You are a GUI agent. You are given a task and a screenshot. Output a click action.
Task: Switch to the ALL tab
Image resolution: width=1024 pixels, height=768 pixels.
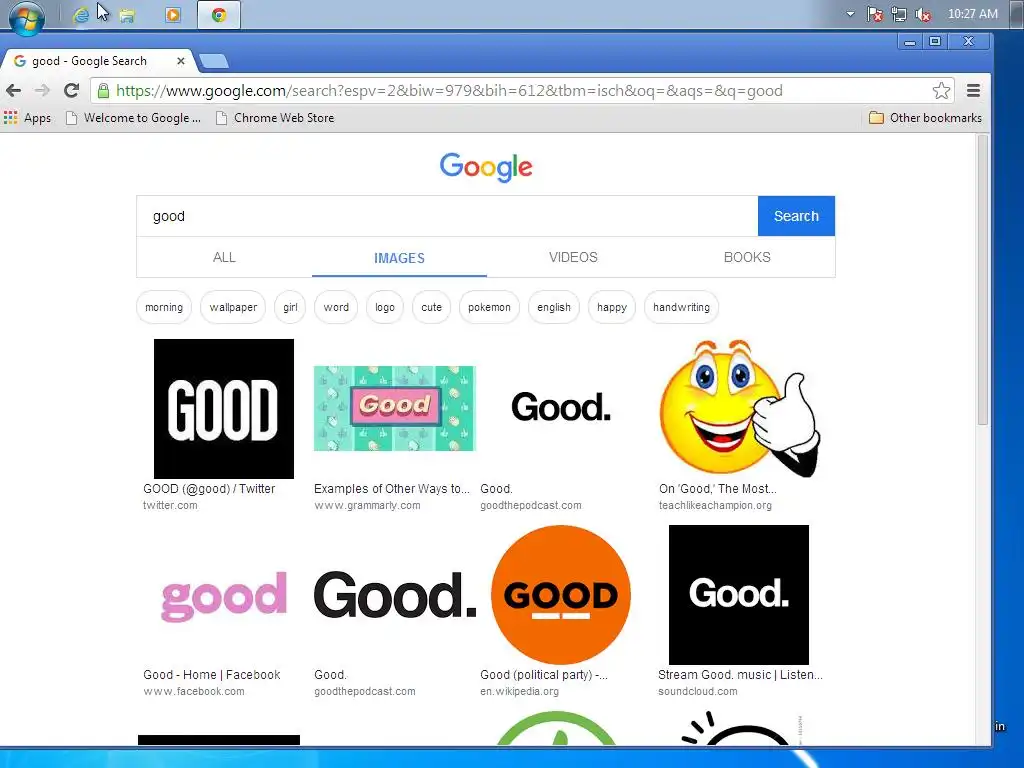(x=224, y=257)
